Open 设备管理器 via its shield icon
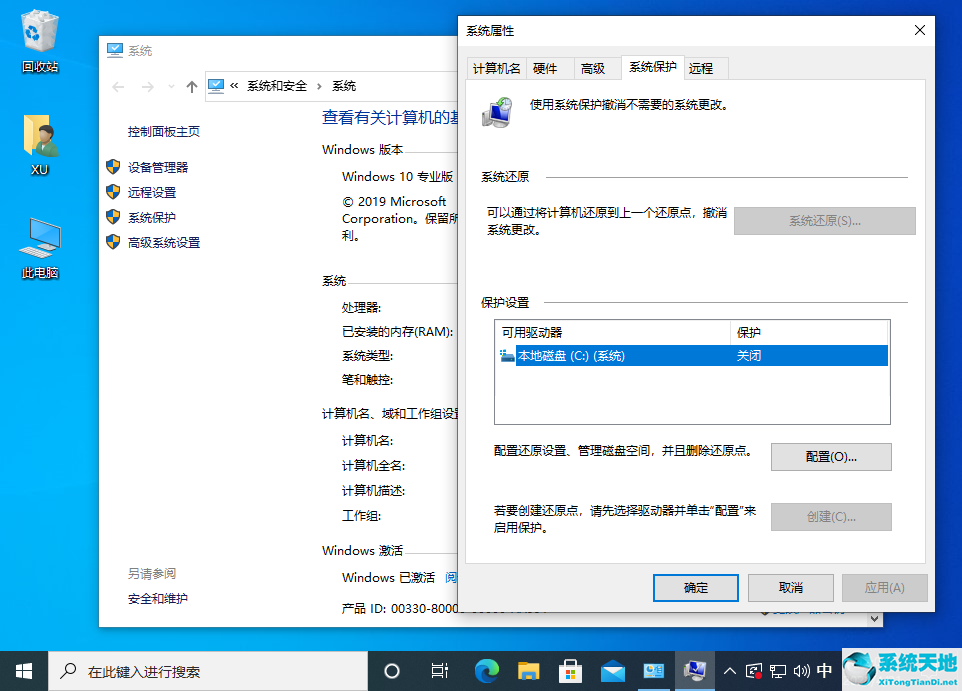The width and height of the screenshot is (962, 691). 111,167
